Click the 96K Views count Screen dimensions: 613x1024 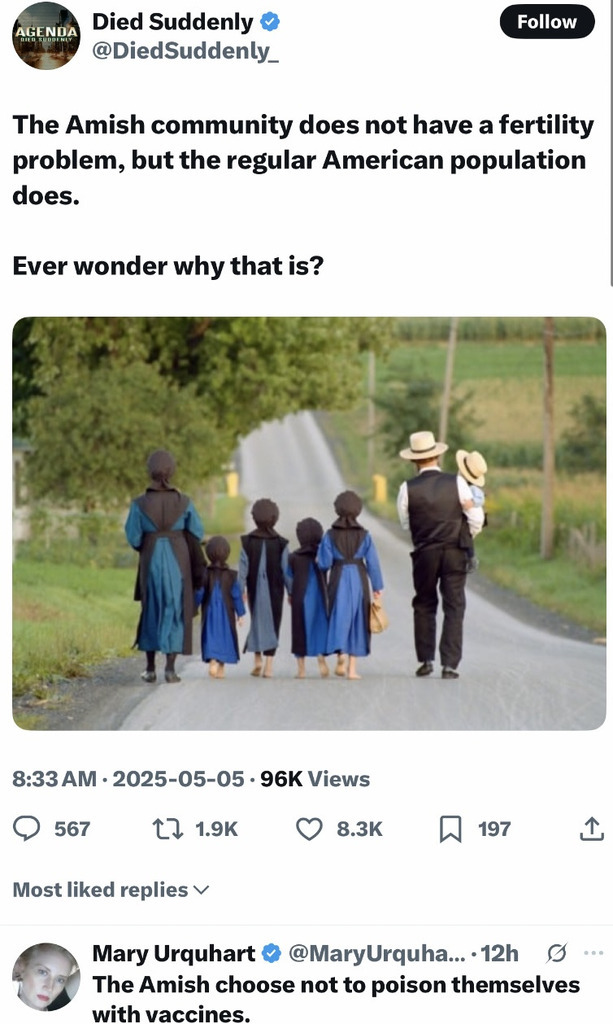pyautogui.click(x=315, y=778)
